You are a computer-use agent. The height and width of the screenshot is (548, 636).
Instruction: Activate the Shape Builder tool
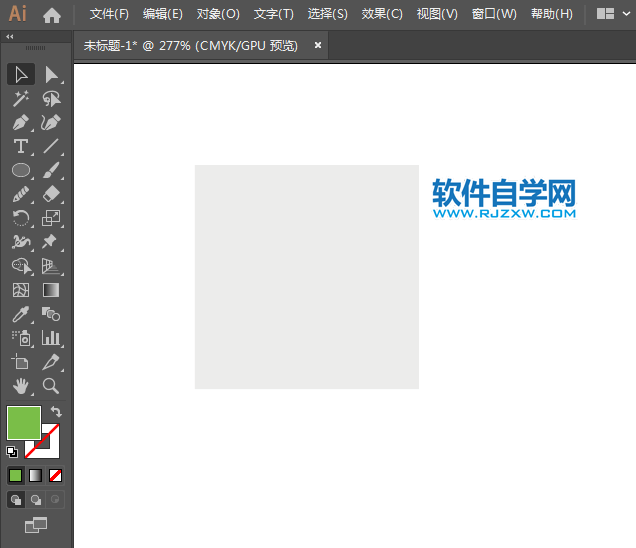pos(21,266)
